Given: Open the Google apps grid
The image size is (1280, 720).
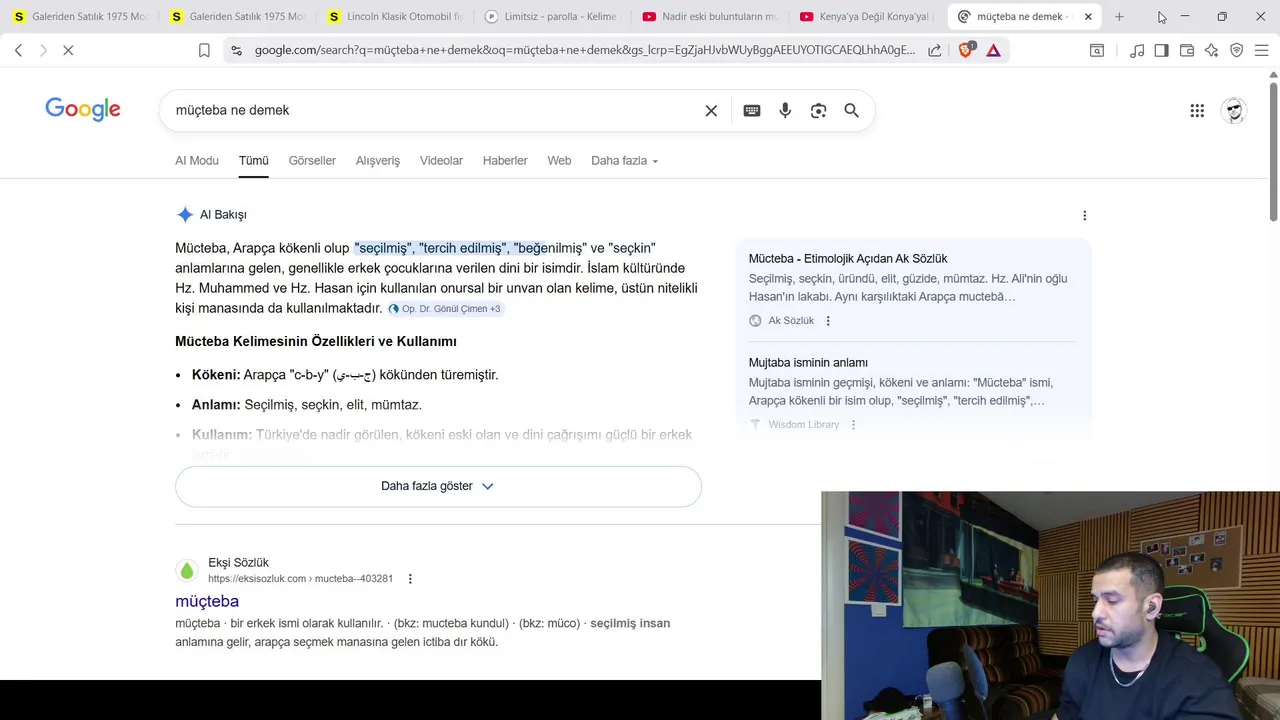Looking at the screenshot, I should coord(1197,111).
